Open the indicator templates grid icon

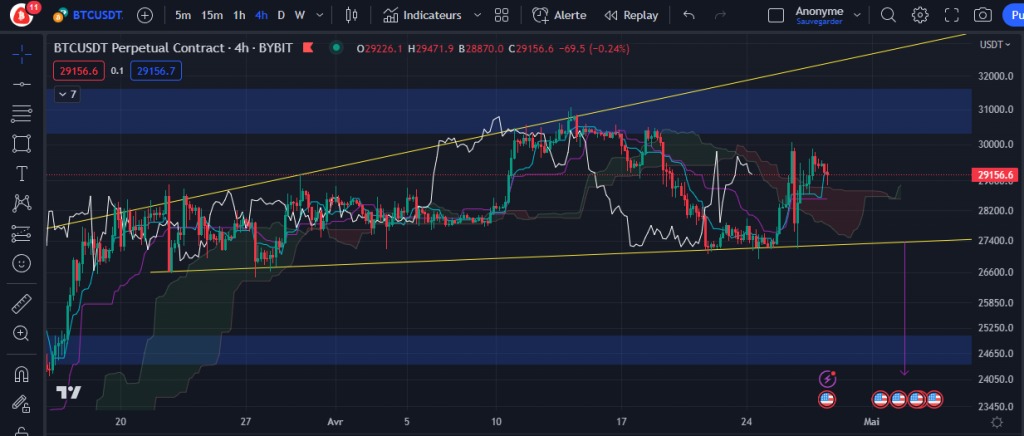(502, 15)
